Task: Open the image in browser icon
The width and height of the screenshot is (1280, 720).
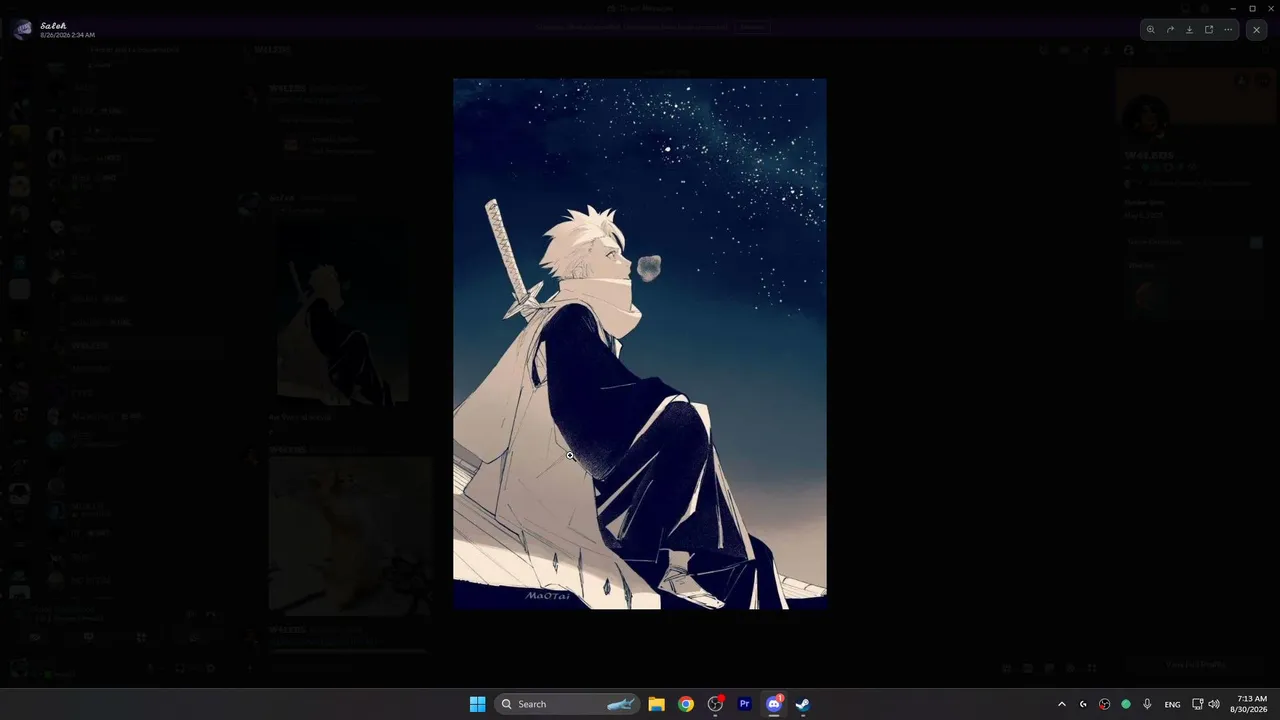Action: pos(1209,30)
